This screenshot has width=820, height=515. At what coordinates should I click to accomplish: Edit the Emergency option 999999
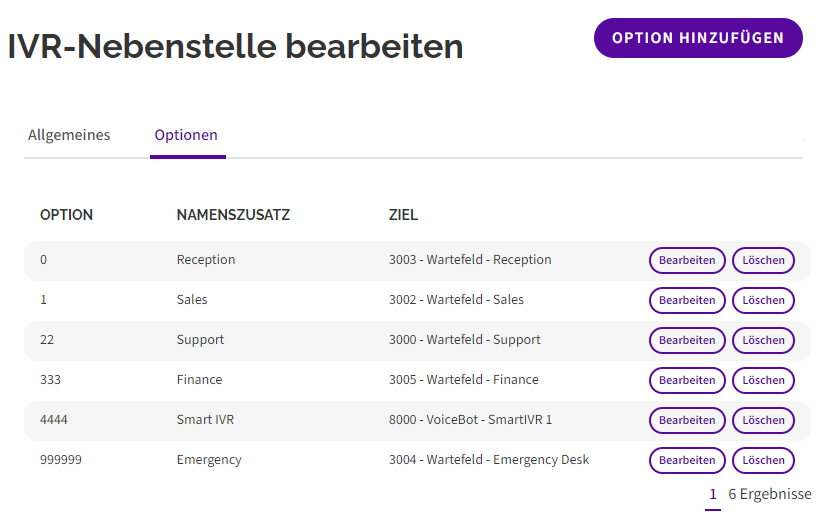pos(687,460)
